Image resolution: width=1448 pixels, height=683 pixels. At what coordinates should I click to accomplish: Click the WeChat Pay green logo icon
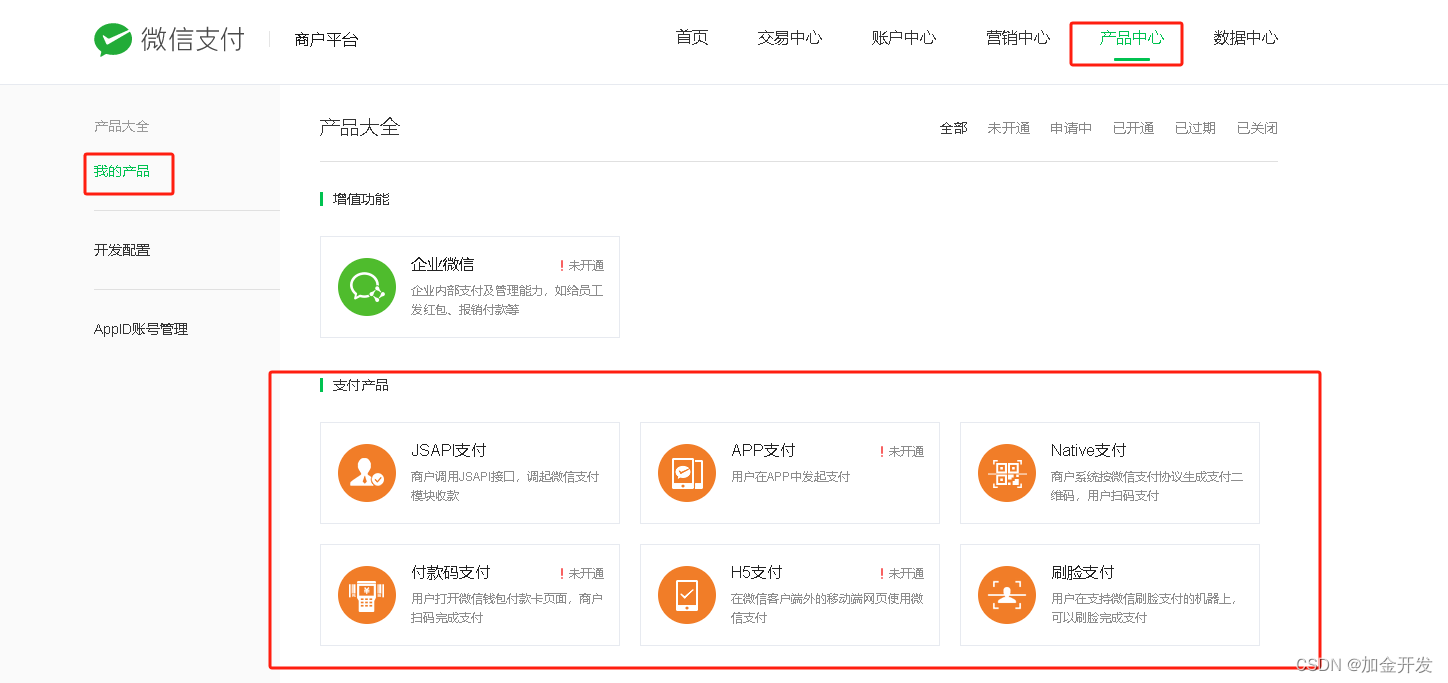coord(113,40)
